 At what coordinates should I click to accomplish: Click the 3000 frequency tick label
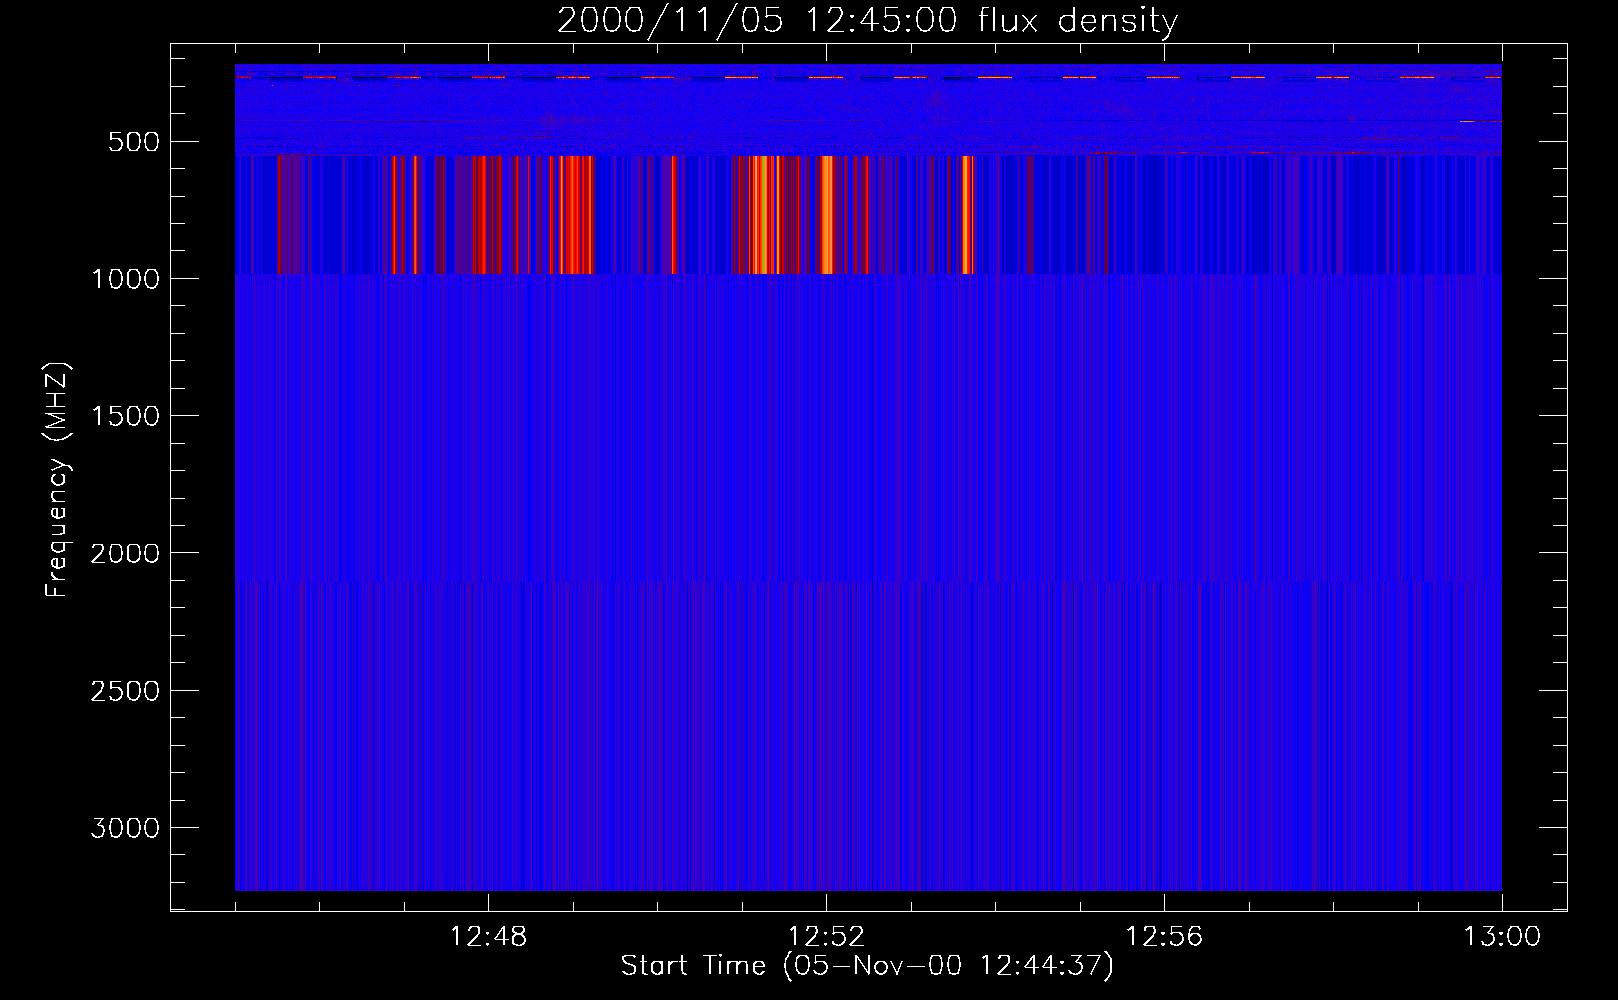[x=123, y=828]
